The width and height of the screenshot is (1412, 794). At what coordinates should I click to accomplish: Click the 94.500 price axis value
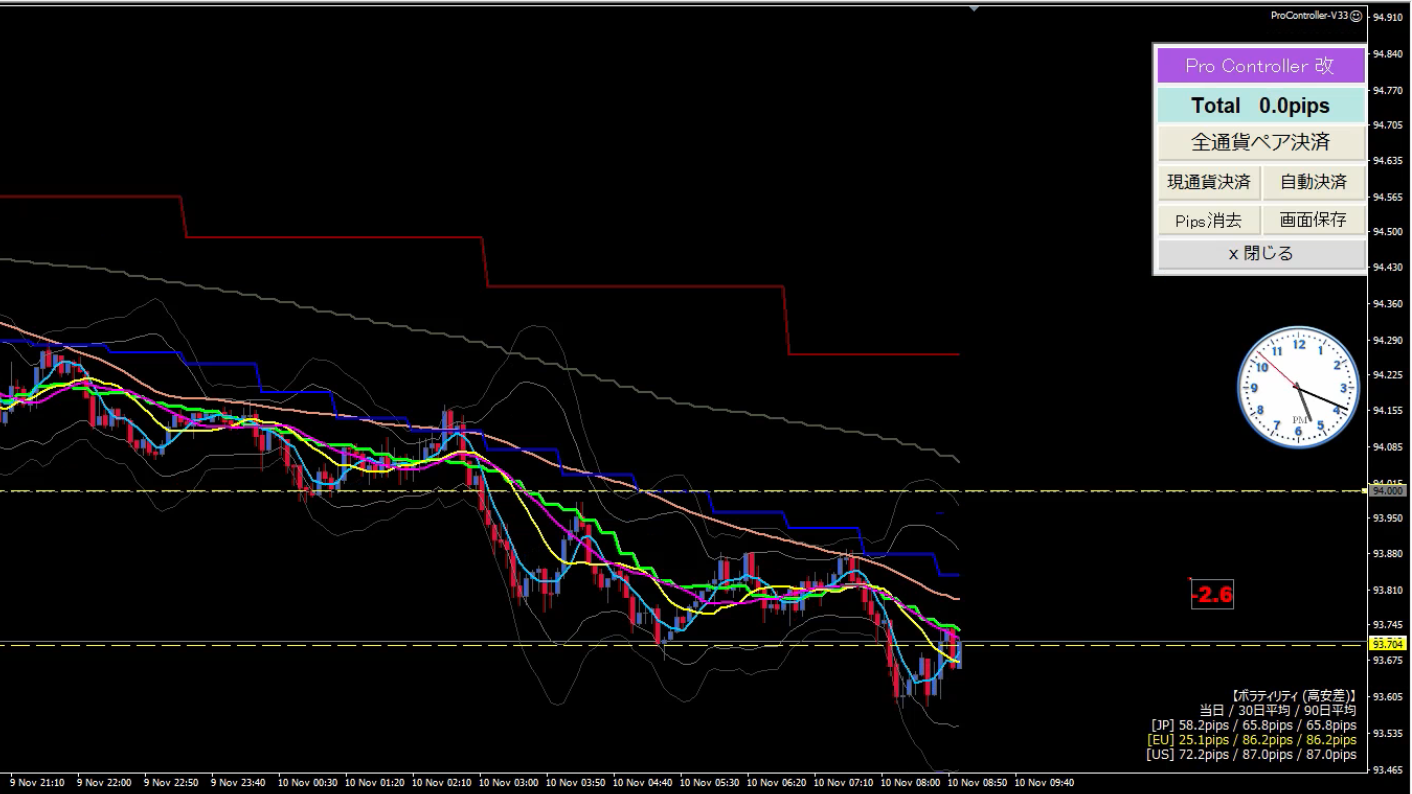1386,232
